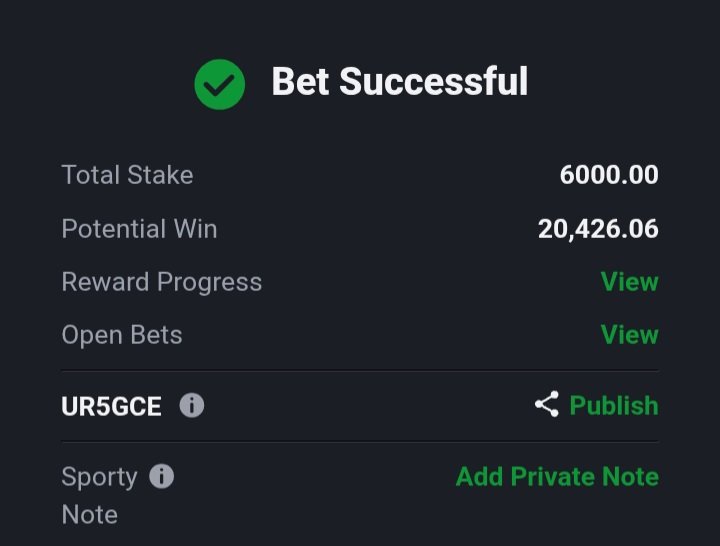View the Reward Progress details
Viewport: 720px width, 546px height.
point(630,281)
